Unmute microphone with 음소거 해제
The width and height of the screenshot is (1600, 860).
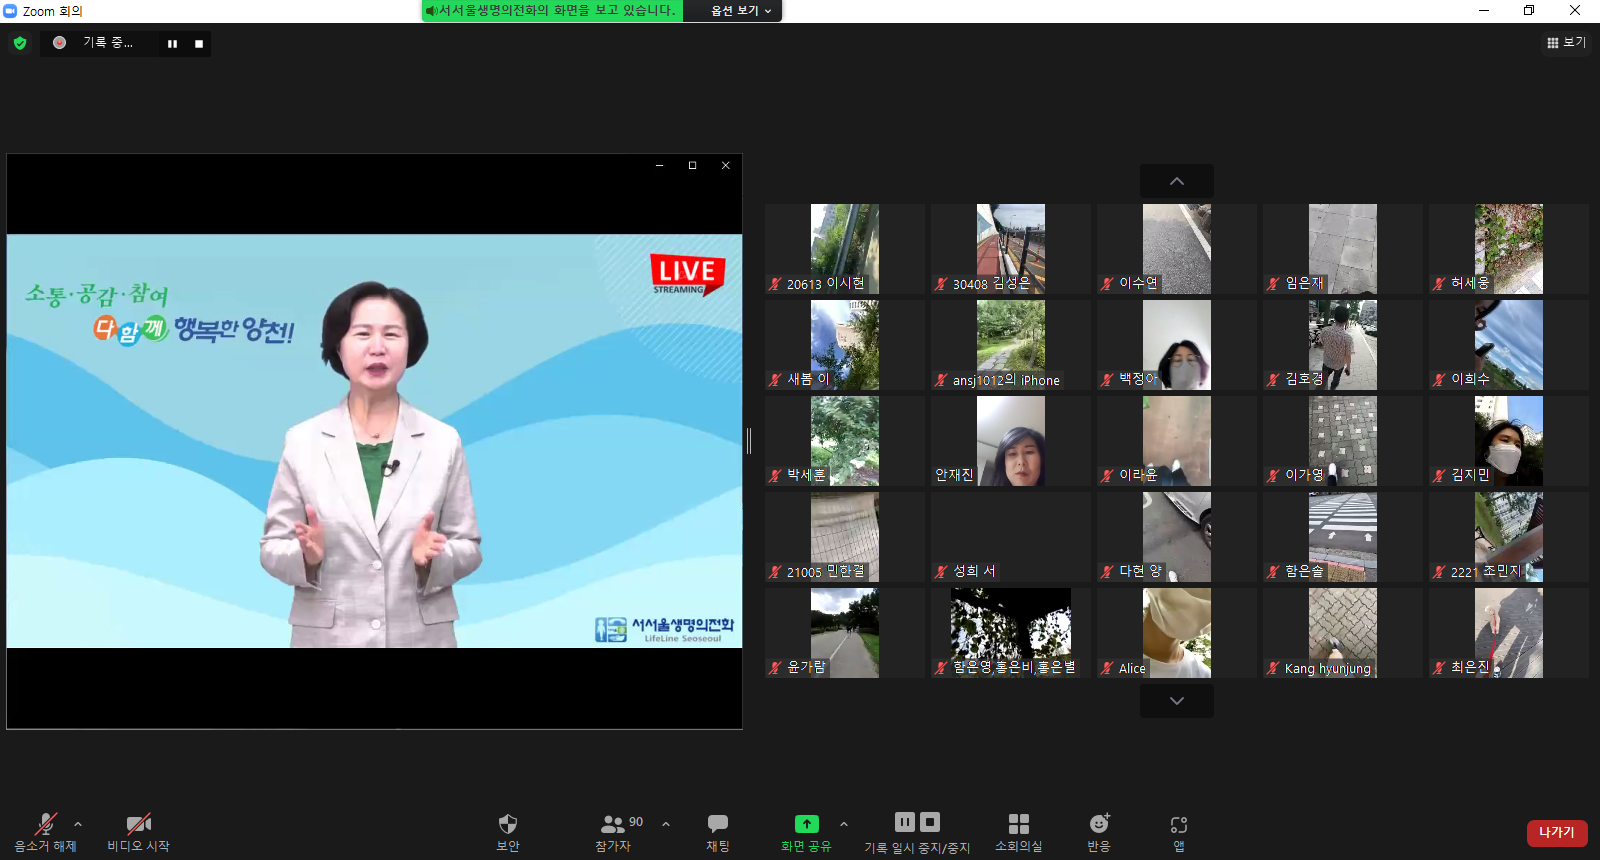tap(45, 832)
